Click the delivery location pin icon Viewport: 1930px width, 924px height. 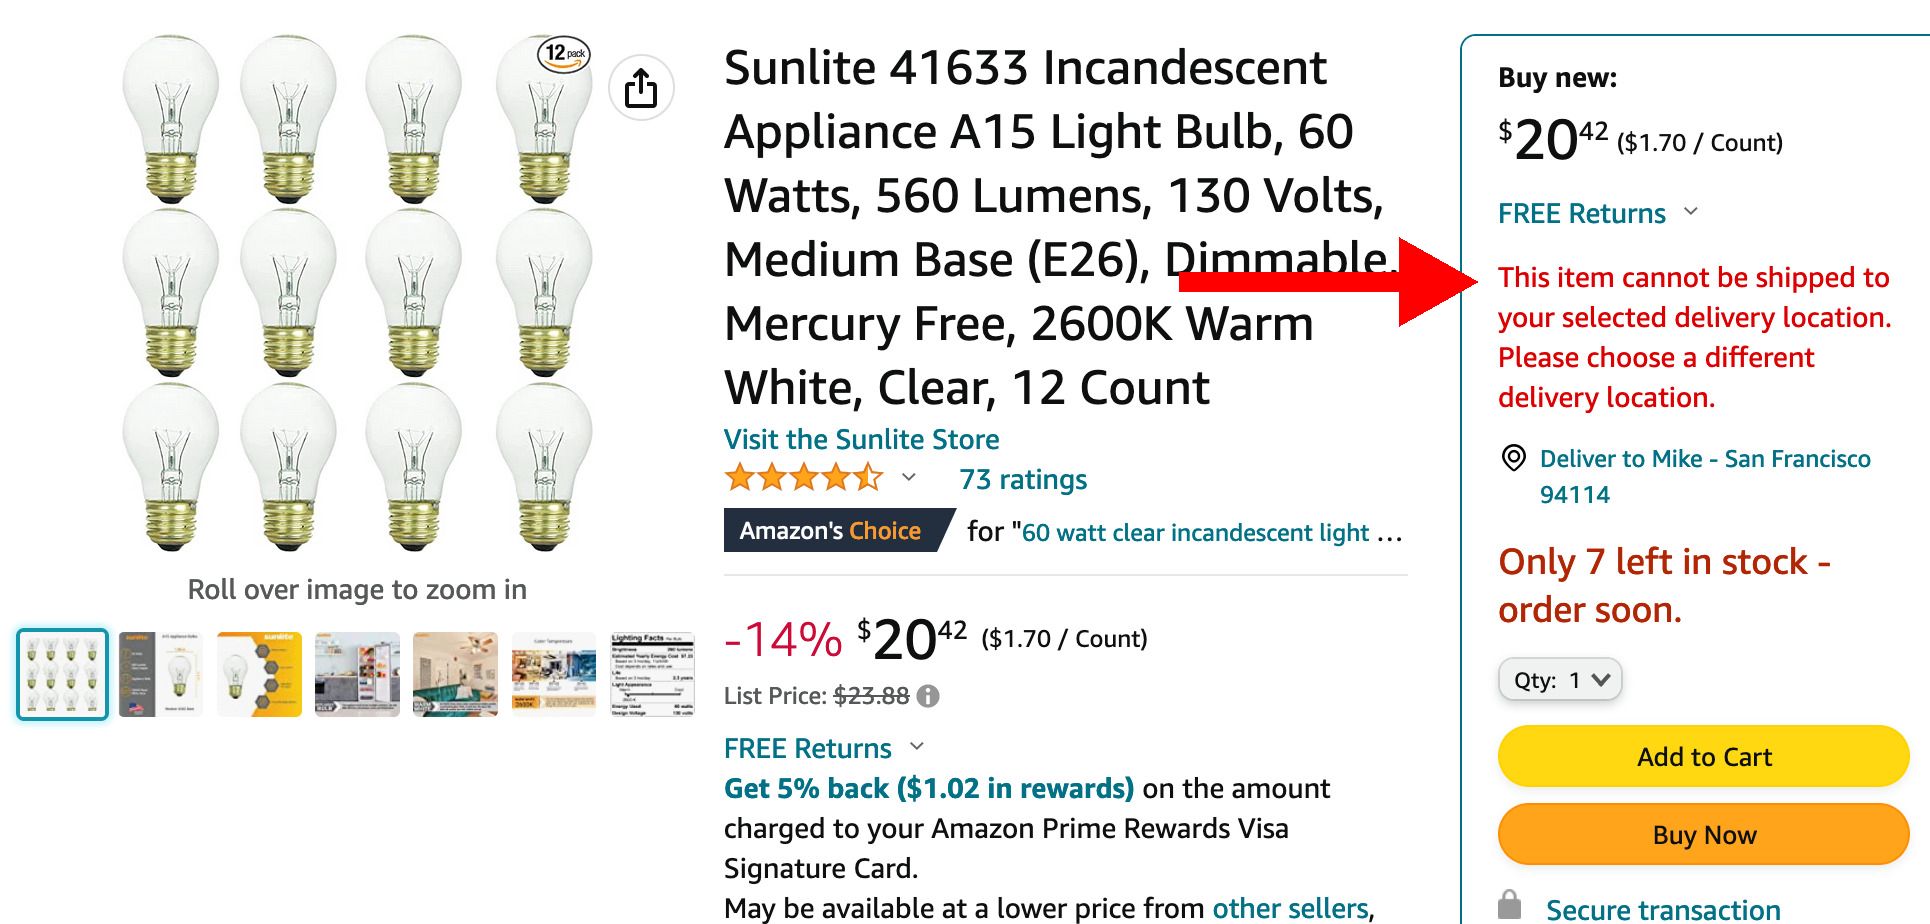(x=1514, y=458)
